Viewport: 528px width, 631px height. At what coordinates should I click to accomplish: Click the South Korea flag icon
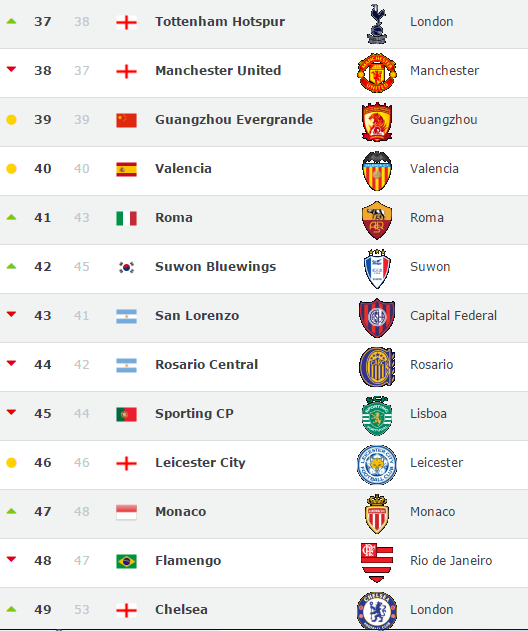[126, 267]
